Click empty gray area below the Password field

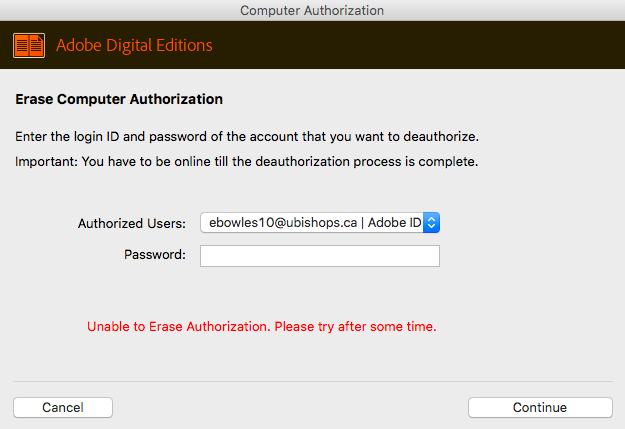click(x=320, y=293)
